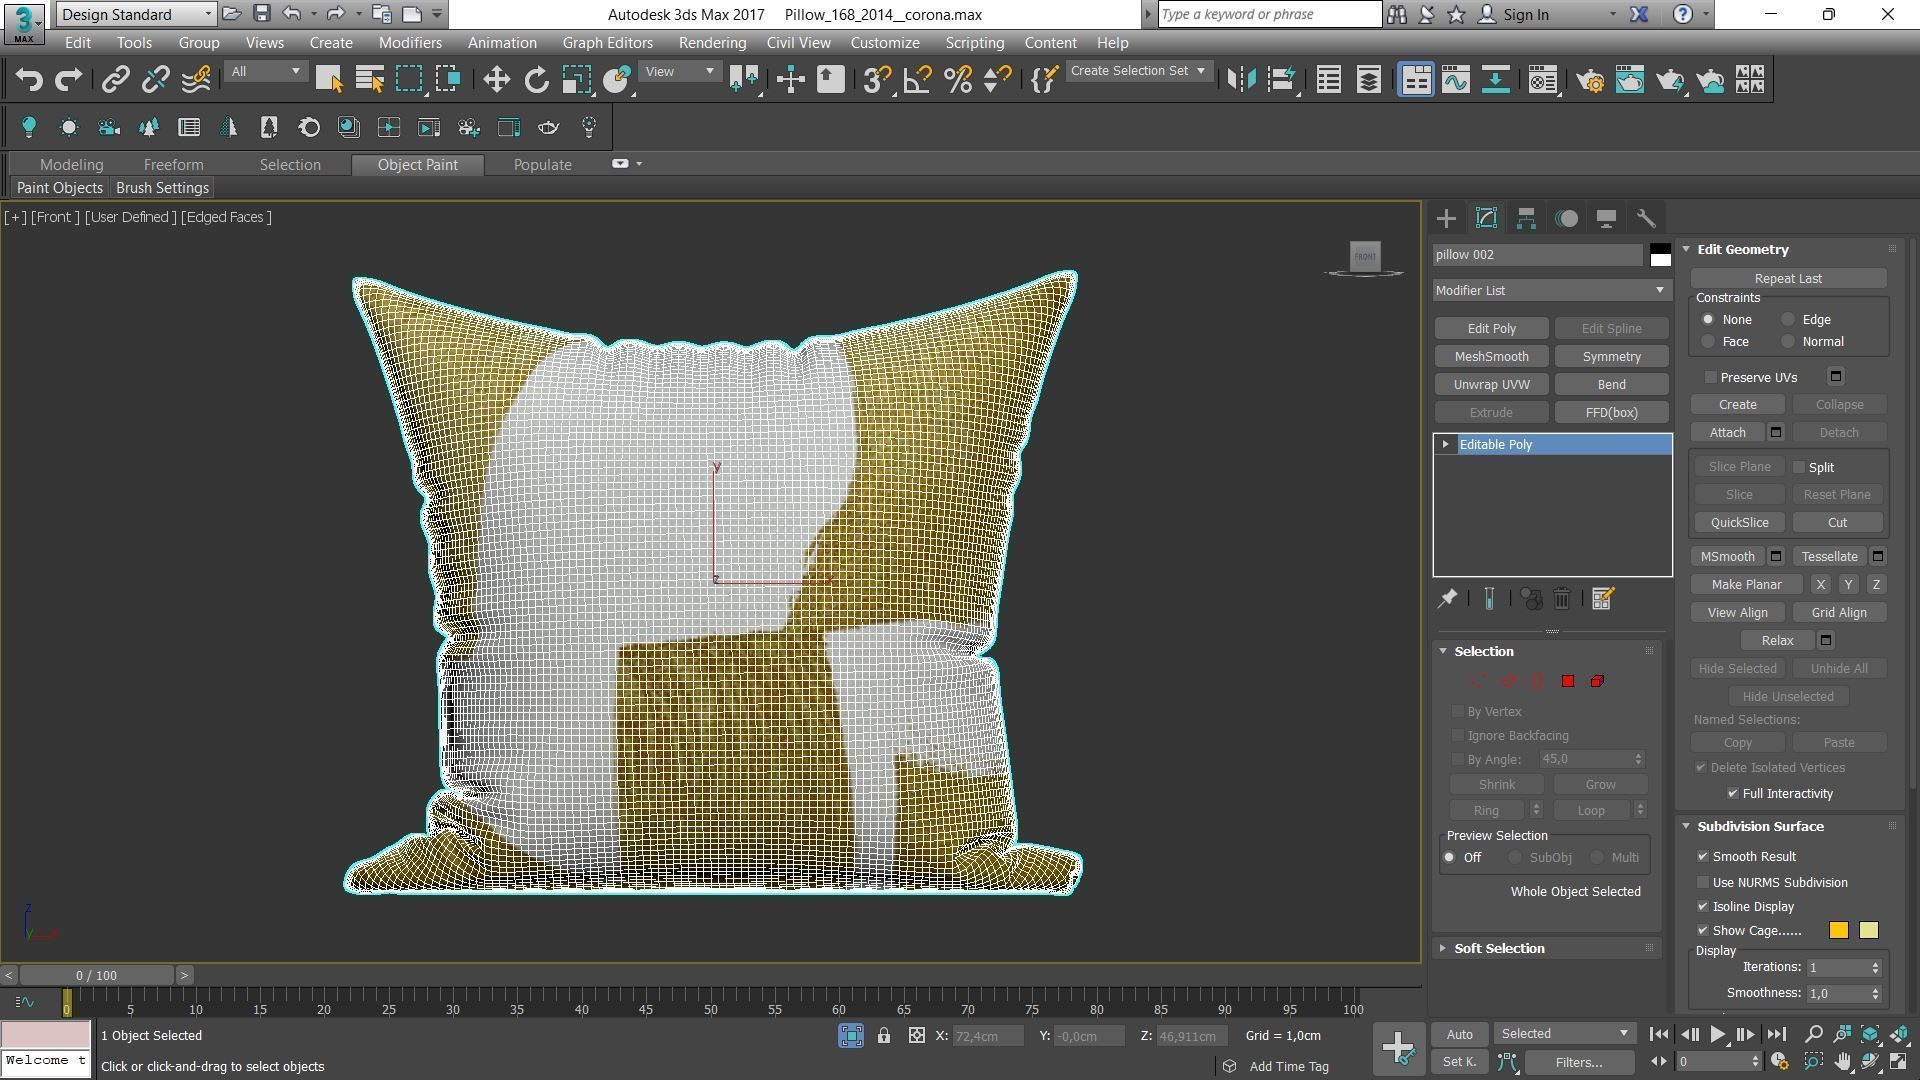The width and height of the screenshot is (1920, 1080).
Task: Click the Pin Stack icon
Action: click(x=1447, y=599)
